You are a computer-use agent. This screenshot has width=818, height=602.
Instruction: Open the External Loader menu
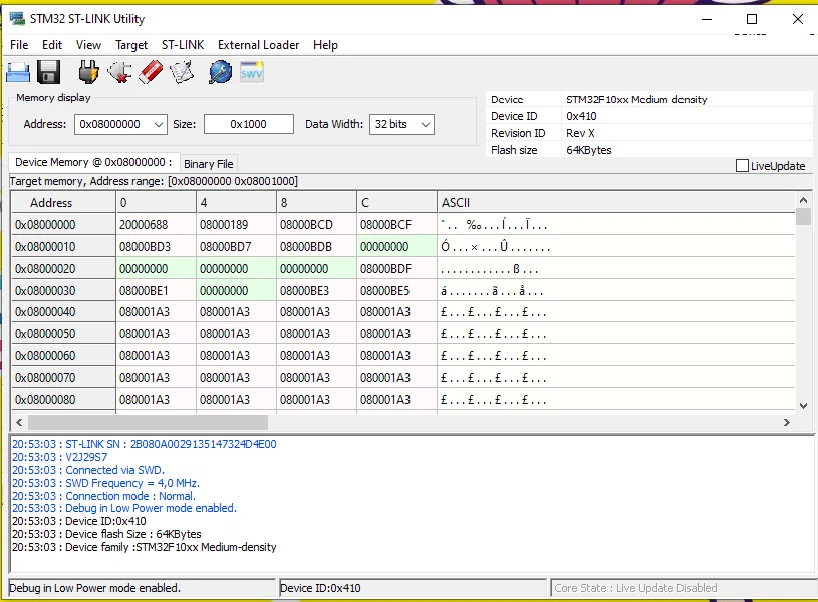(x=258, y=45)
